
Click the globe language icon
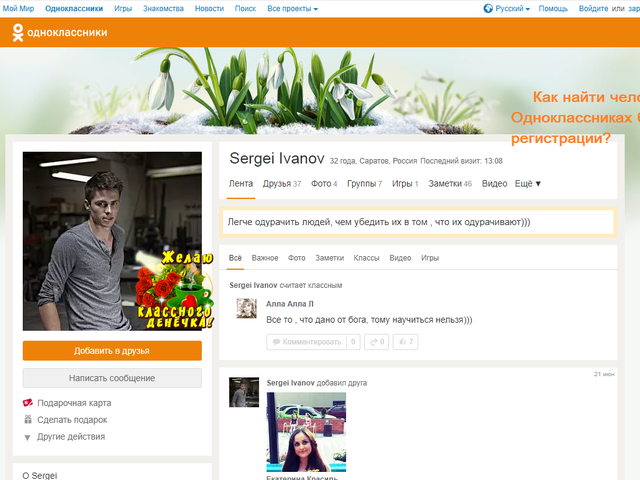pos(488,9)
